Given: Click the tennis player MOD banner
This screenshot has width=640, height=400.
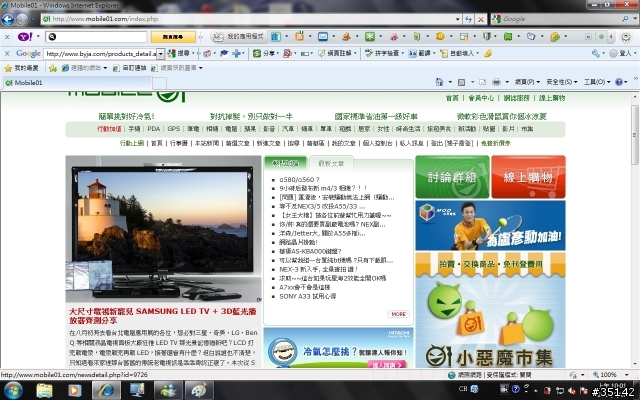Looking at the screenshot, I should click(x=490, y=225).
